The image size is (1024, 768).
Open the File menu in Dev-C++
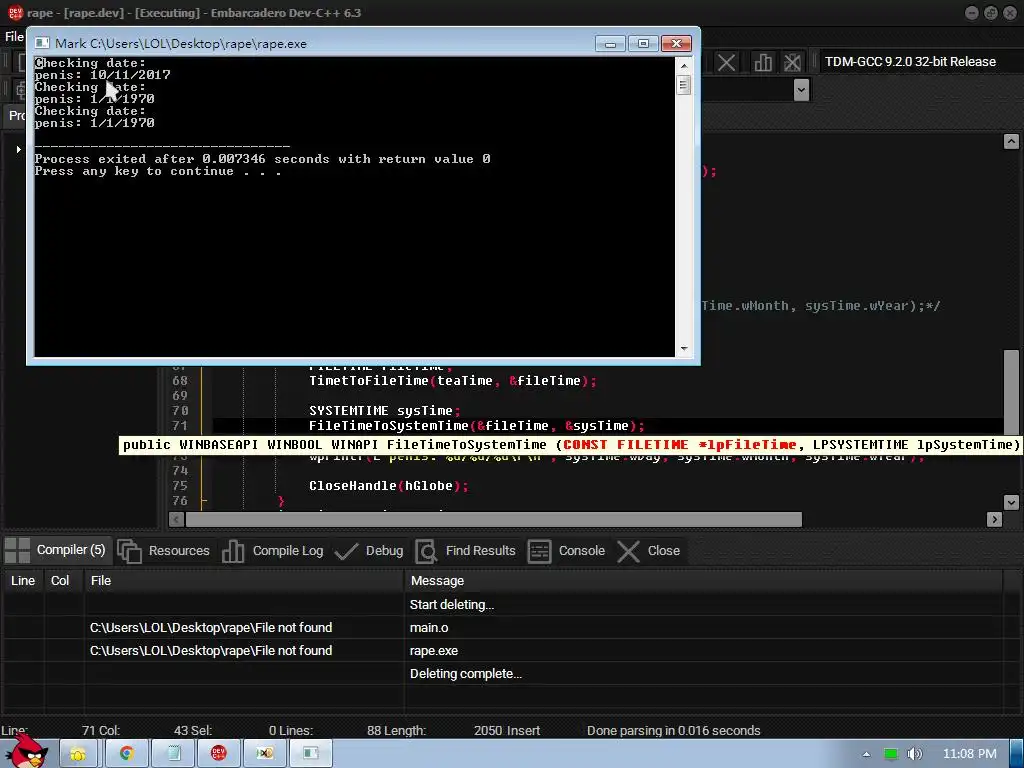(14, 37)
